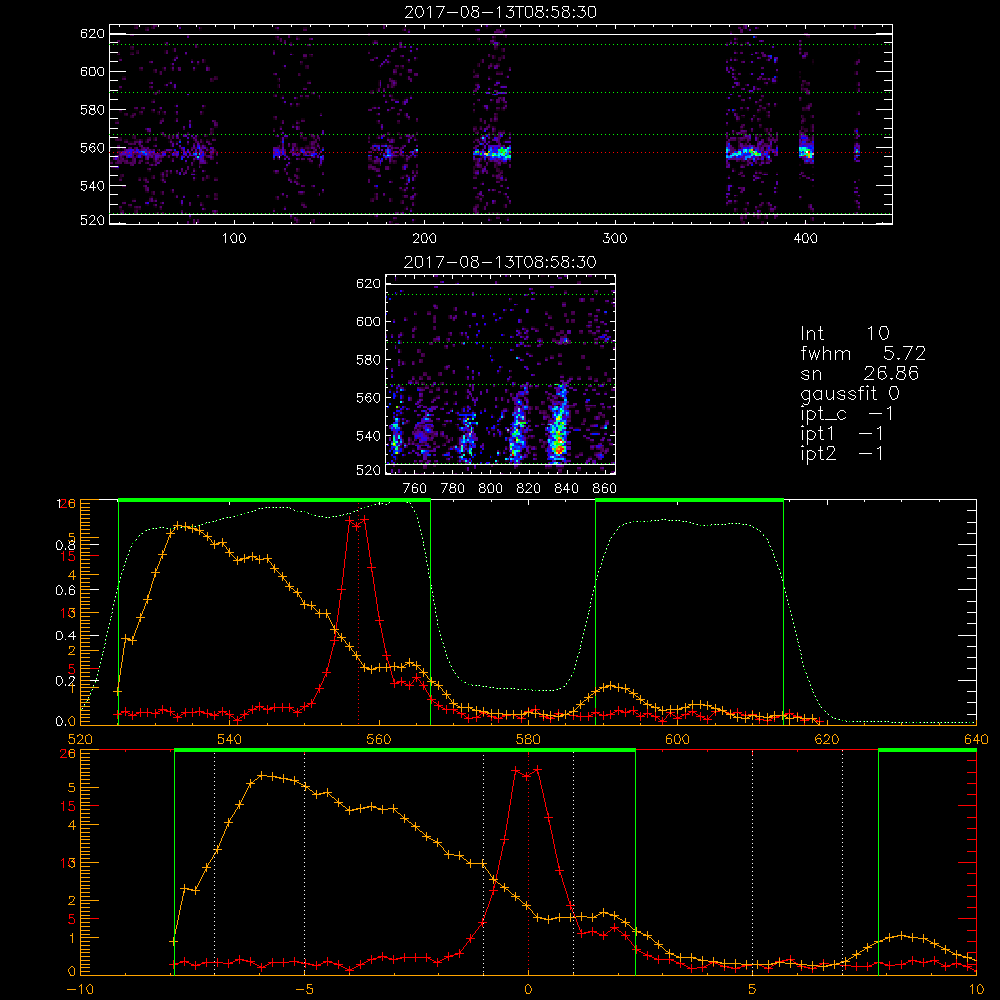Select the 'ipt_c -1' readout text
The height and width of the screenshot is (1000, 1000).
pyautogui.click(x=847, y=414)
